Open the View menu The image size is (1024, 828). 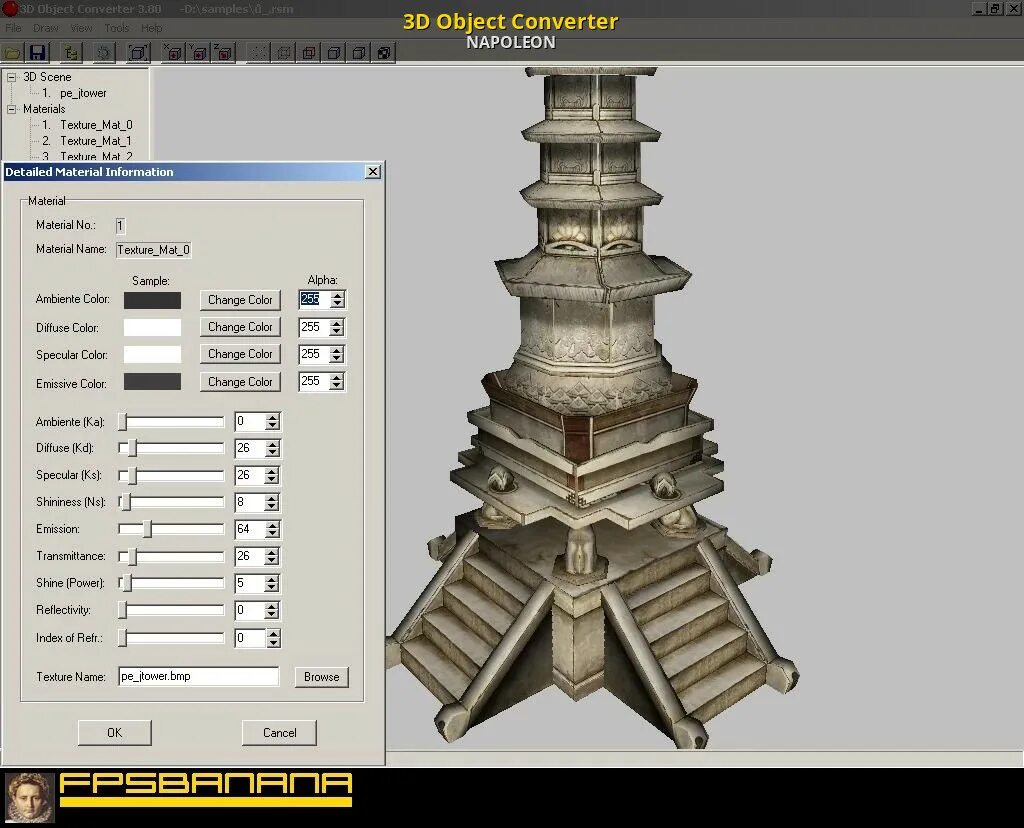(81, 28)
